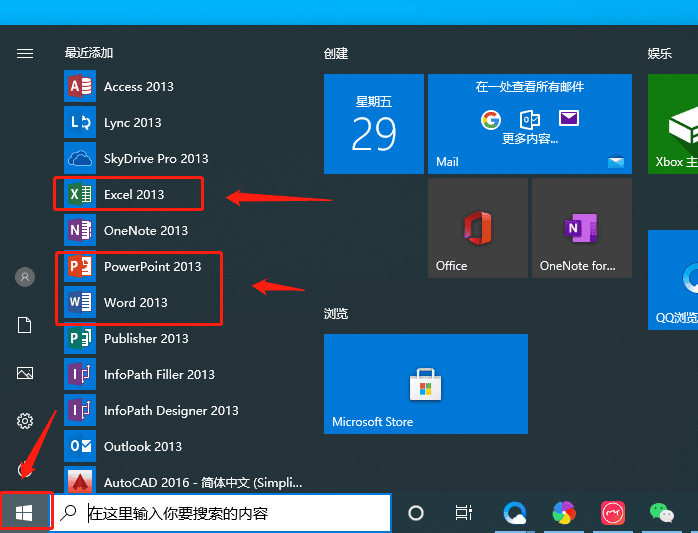The image size is (698, 533).
Task: Click the purple envelope icon in Mail tile
Action: tap(569, 118)
